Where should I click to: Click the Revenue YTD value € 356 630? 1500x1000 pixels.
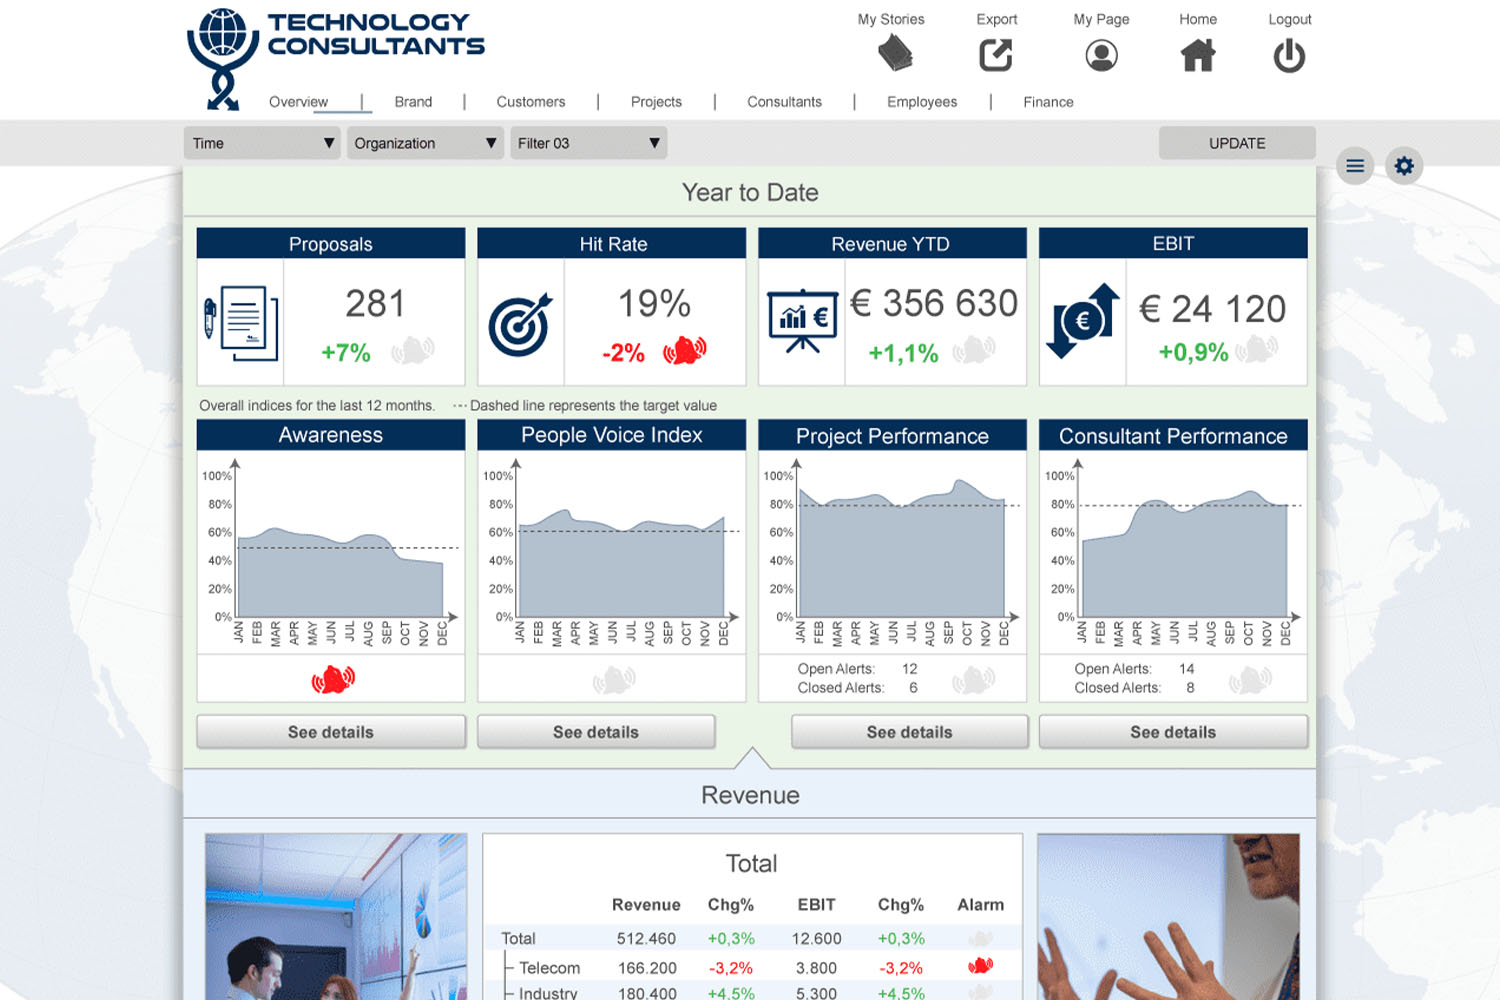[x=934, y=304]
